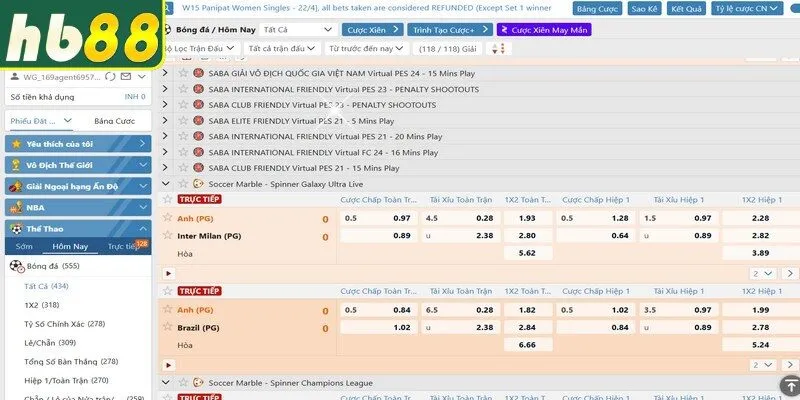The image size is (800, 400).
Task: Favorite star for SABA Việt Nam PES 24 league
Action: click(183, 73)
